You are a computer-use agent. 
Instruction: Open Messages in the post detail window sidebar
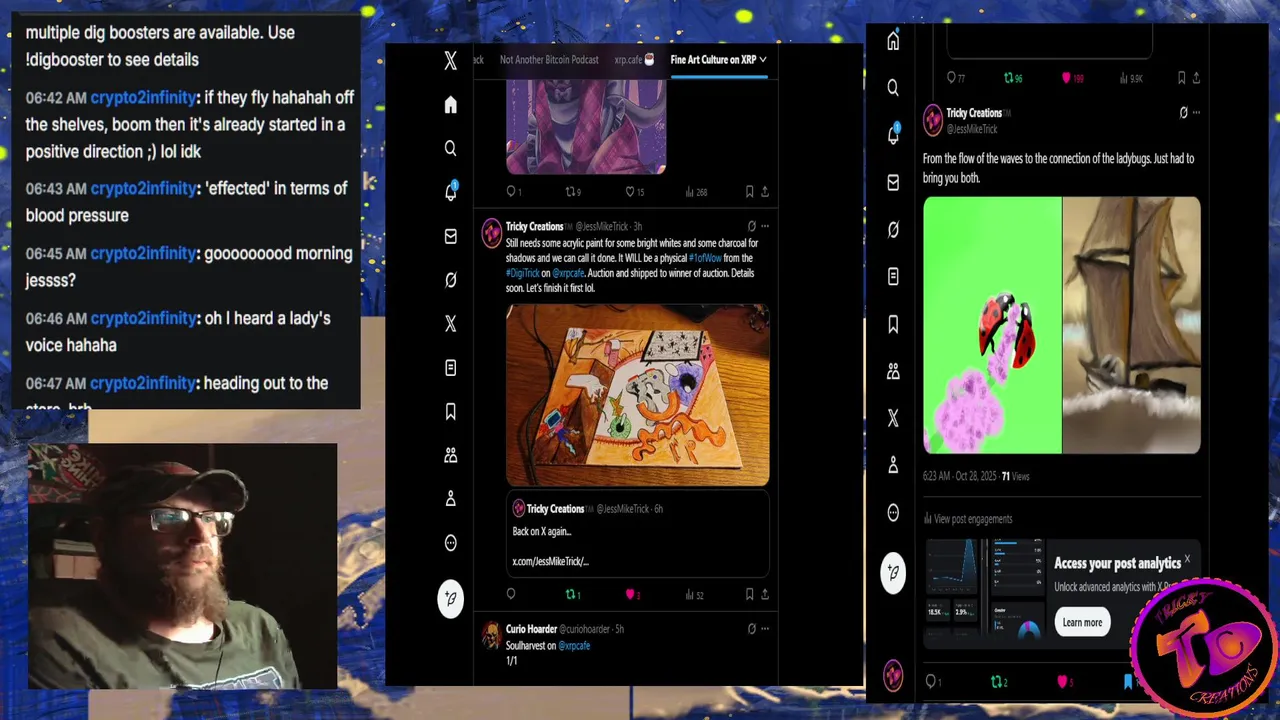point(893,182)
